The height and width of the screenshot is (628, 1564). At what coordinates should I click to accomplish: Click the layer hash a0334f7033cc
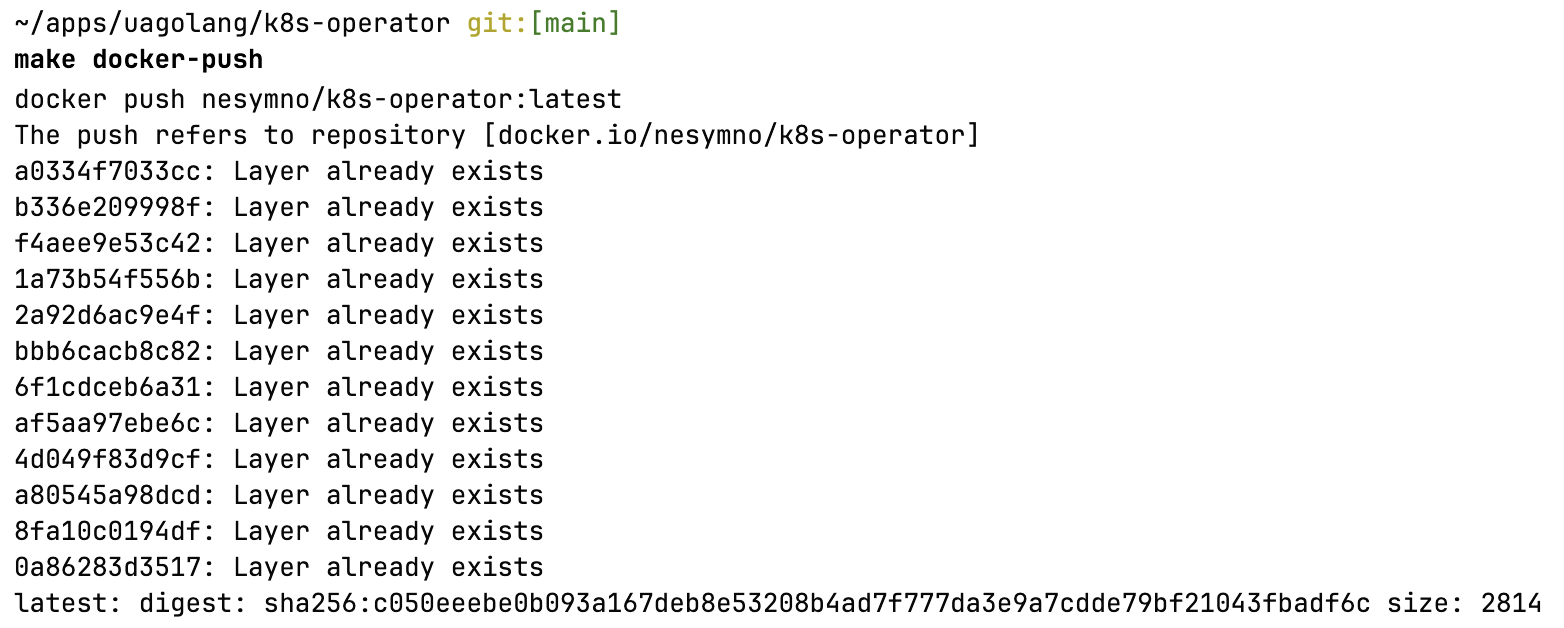click(x=108, y=171)
